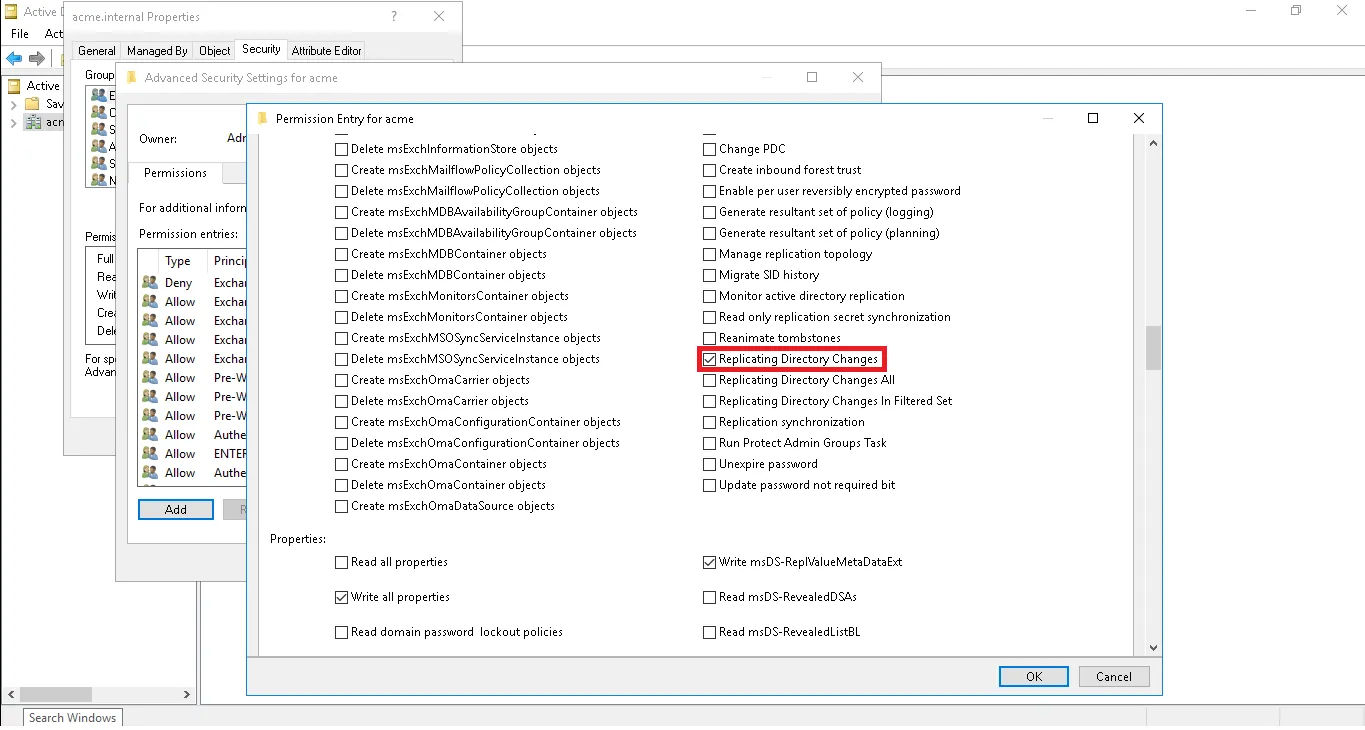Check Enable per user reversibly encrypted password
The height and width of the screenshot is (730, 1365).
710,191
